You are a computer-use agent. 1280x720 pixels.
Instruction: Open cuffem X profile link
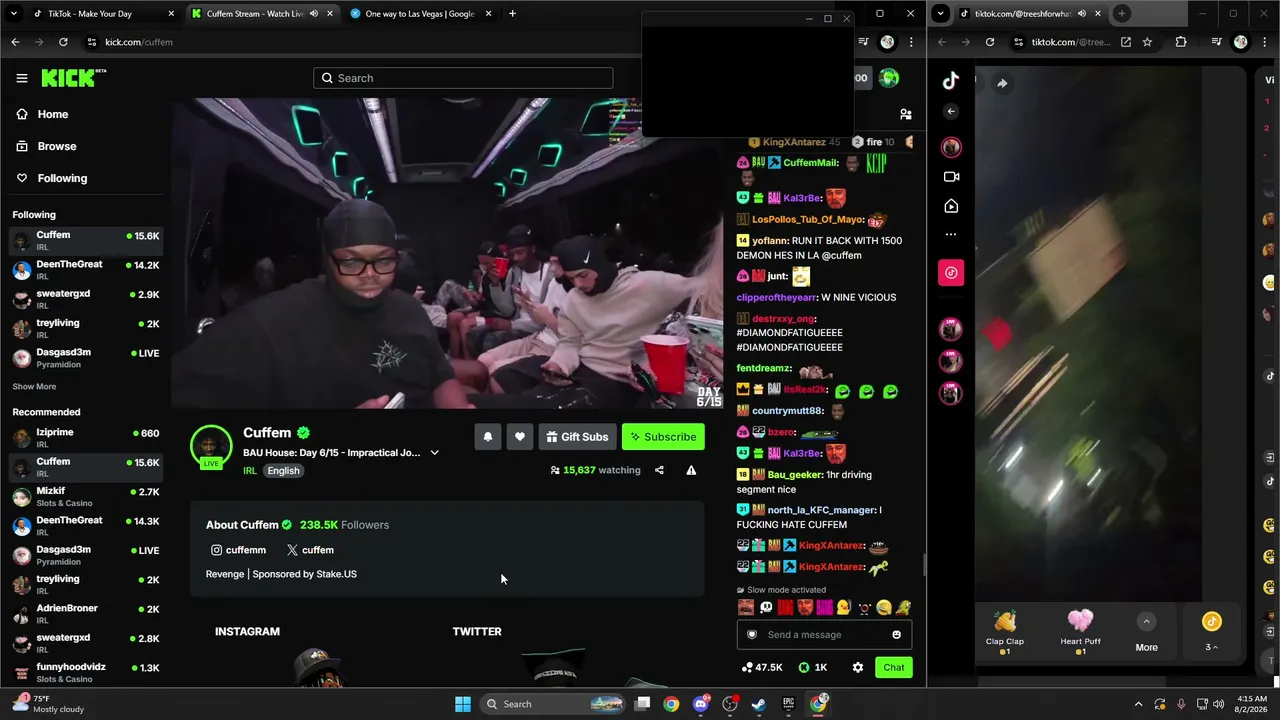[310, 550]
